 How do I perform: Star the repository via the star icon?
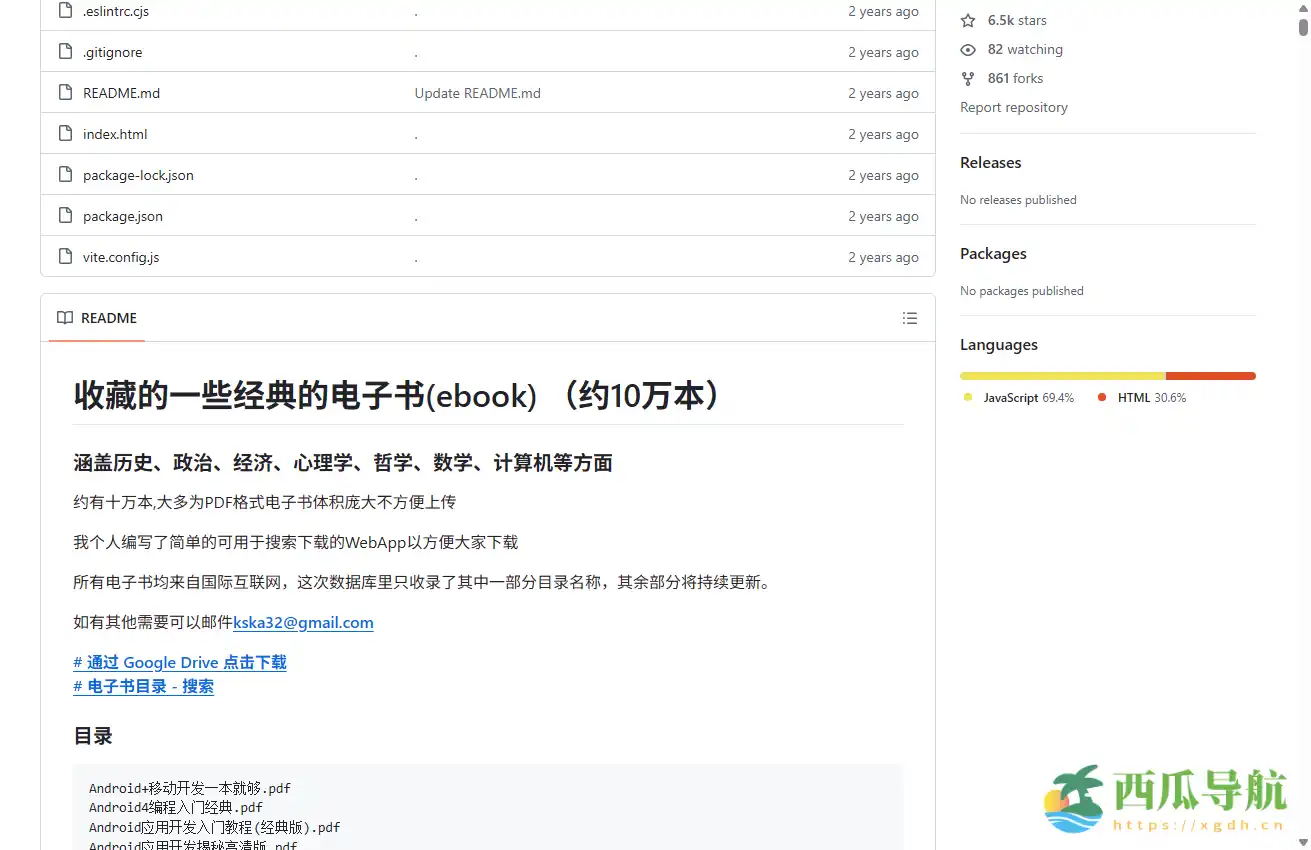(x=967, y=20)
